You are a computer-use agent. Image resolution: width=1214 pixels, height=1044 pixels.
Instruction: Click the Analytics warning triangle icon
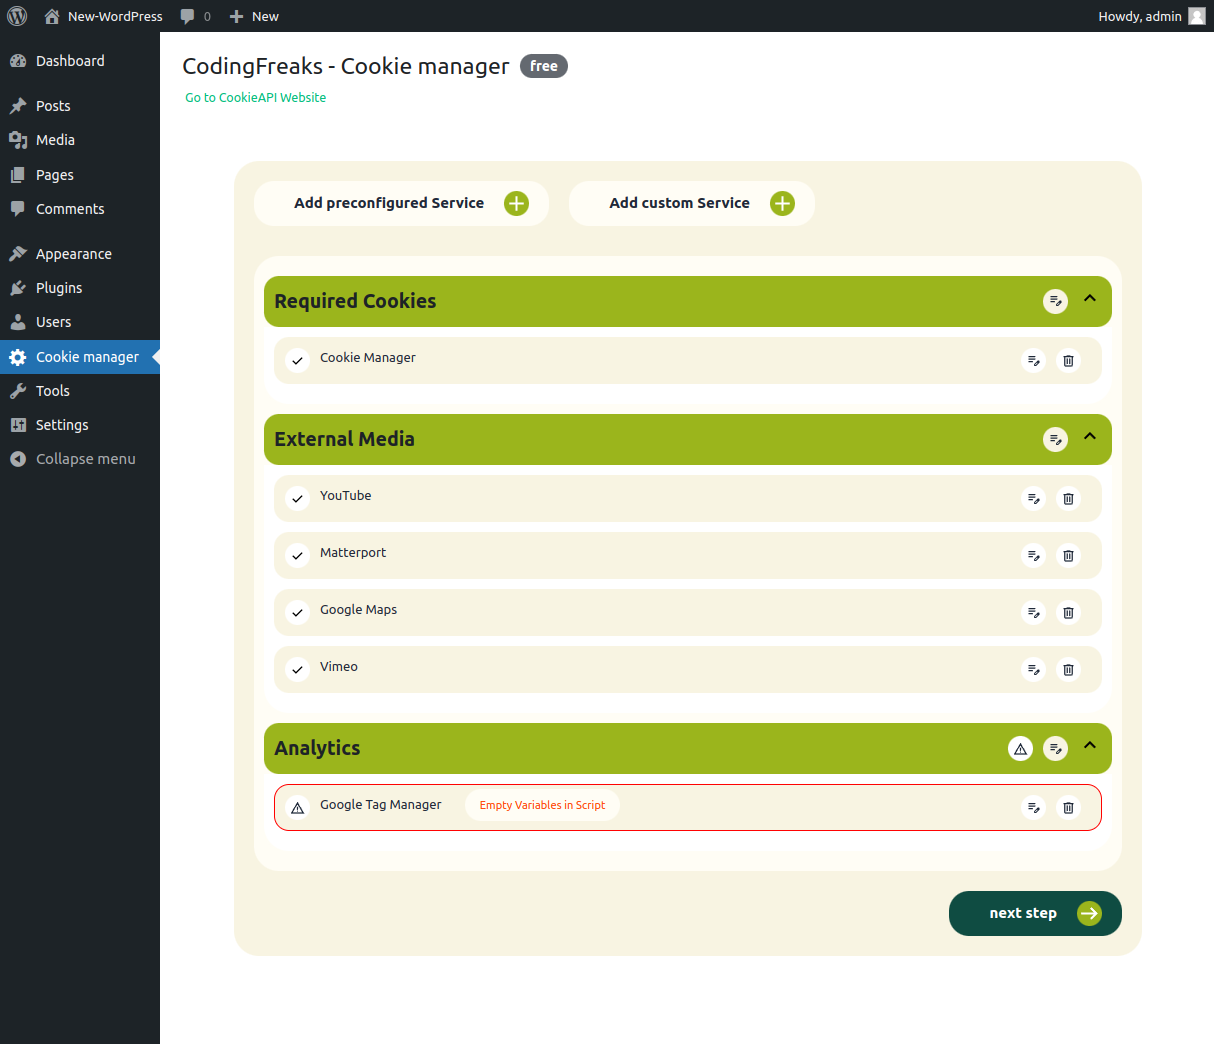coord(1020,748)
